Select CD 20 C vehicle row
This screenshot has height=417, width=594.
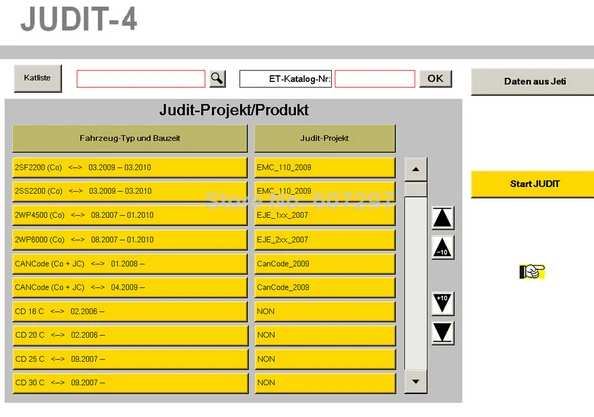[x=130, y=335]
